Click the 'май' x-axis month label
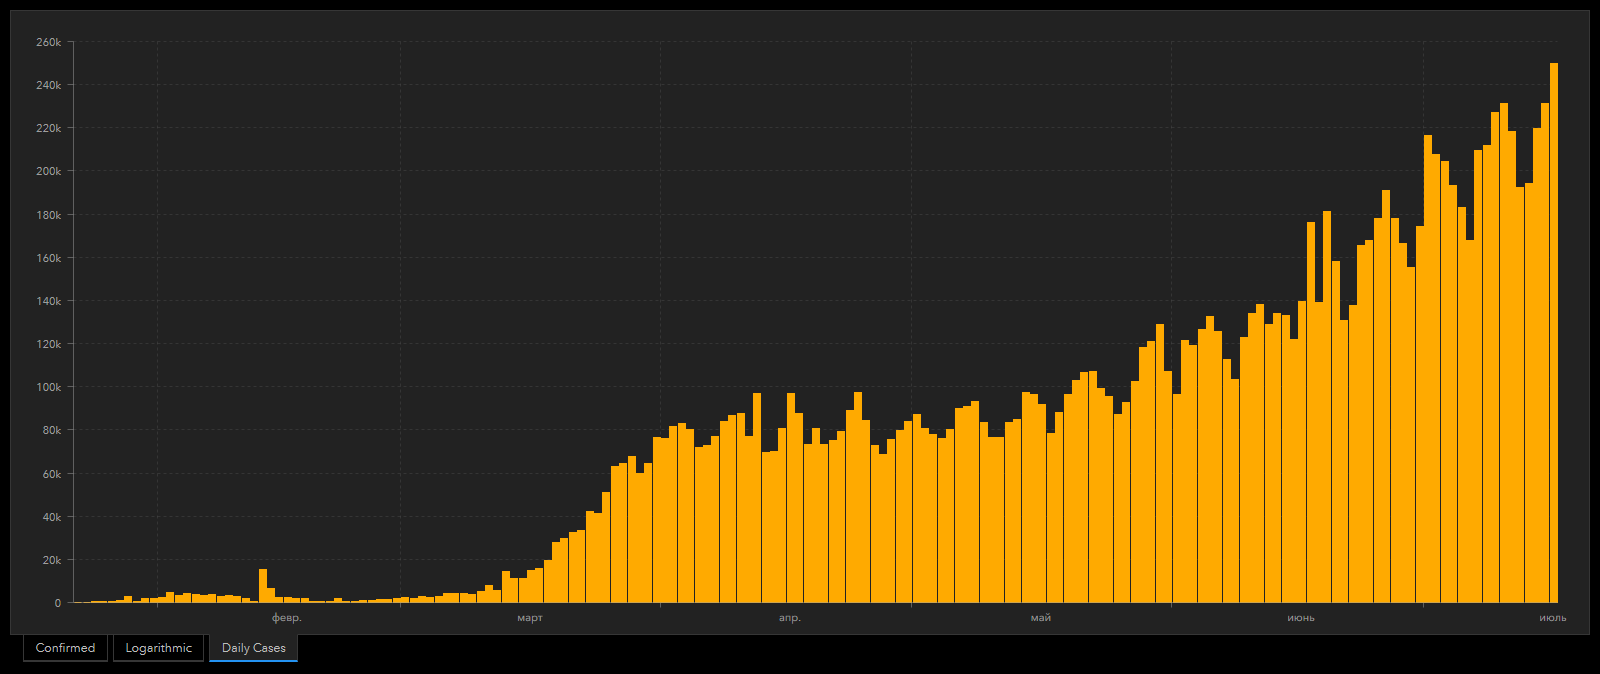 click(x=1041, y=618)
